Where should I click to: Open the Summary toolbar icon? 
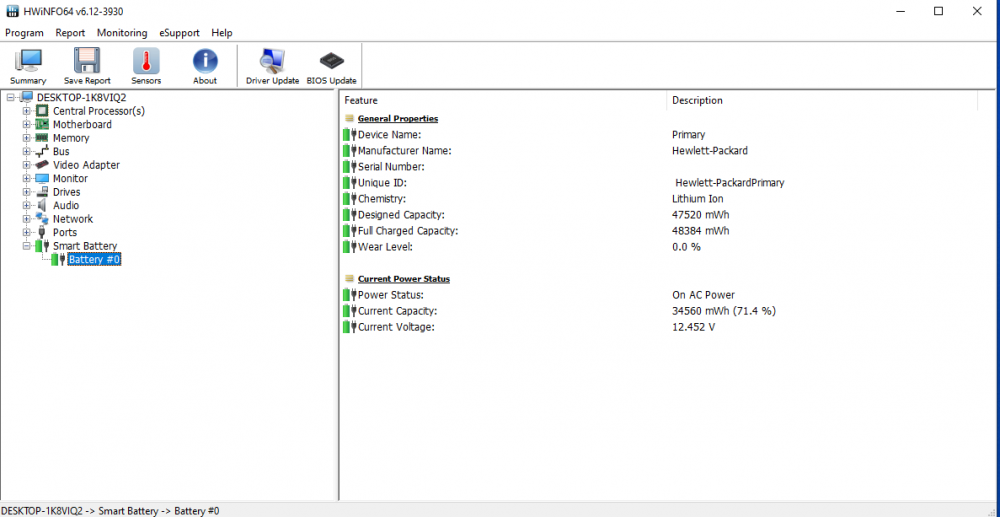point(28,66)
